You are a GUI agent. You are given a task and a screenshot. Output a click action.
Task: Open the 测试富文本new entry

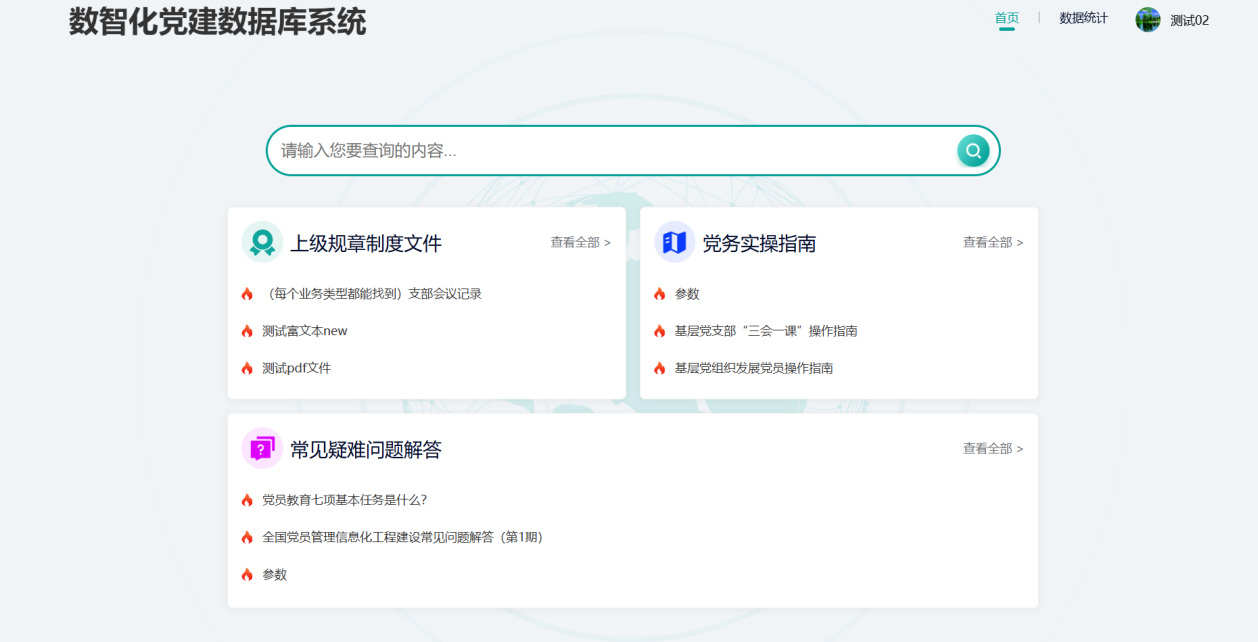coord(305,331)
